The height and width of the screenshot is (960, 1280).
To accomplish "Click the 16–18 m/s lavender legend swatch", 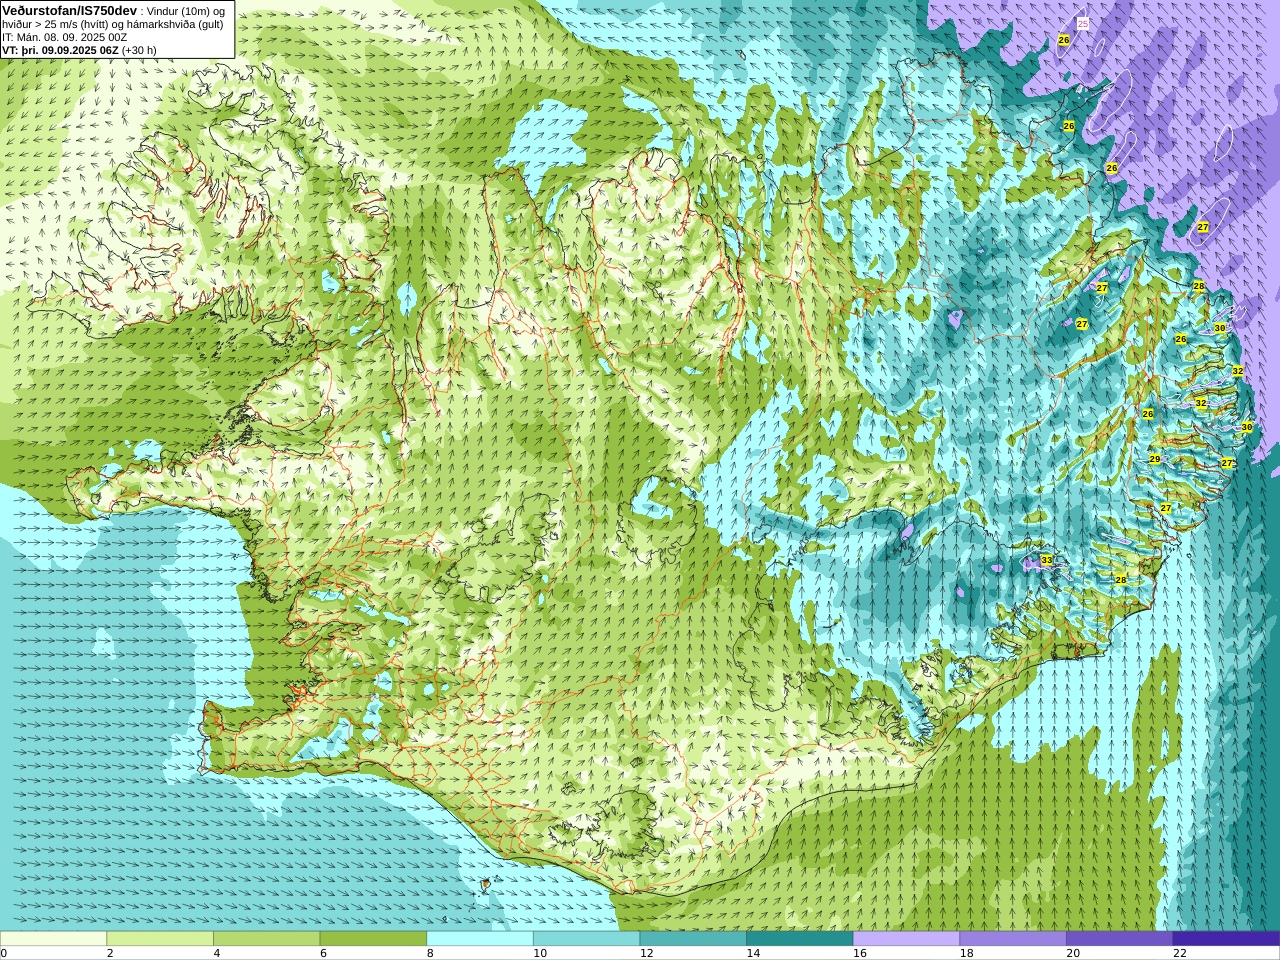I will coord(906,938).
